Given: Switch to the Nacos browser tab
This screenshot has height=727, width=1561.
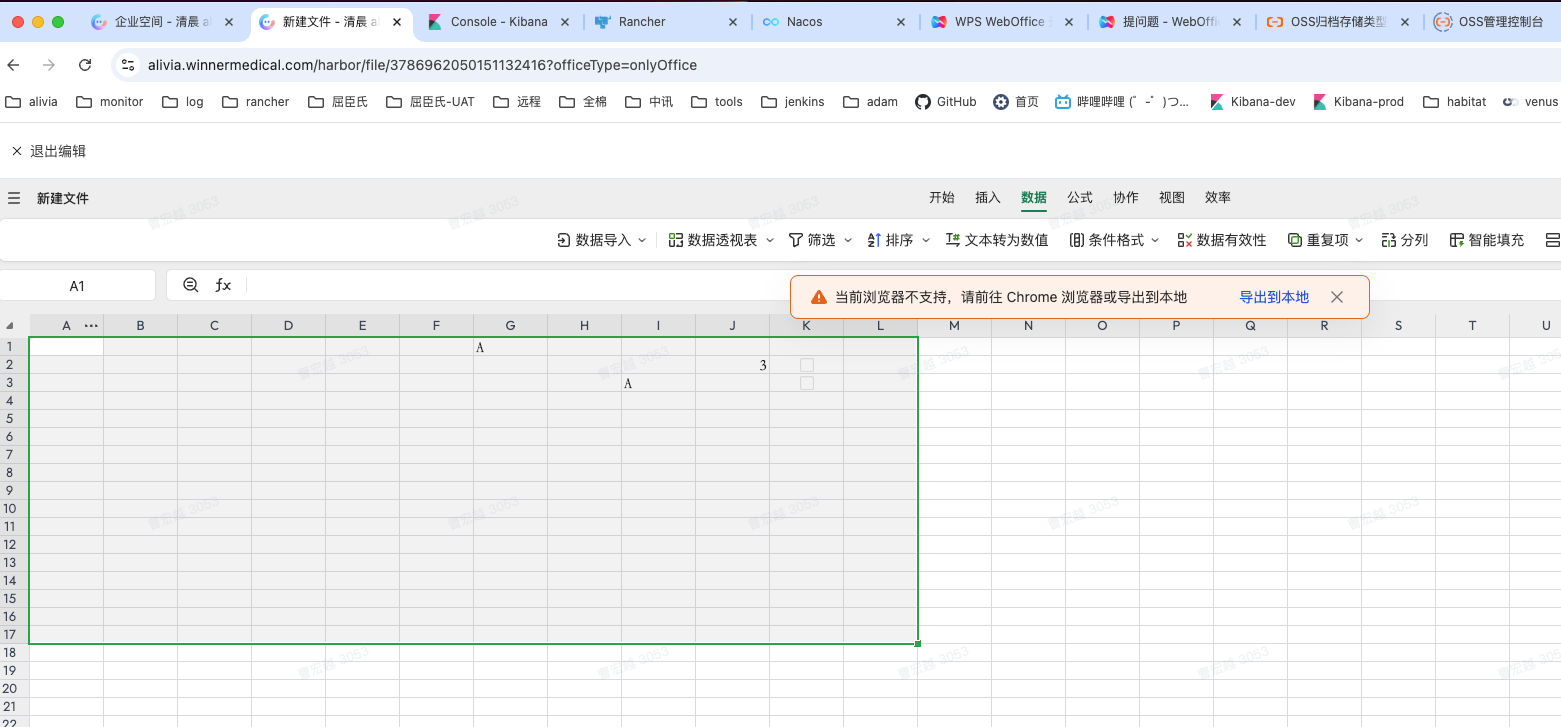Looking at the screenshot, I should click(835, 22).
